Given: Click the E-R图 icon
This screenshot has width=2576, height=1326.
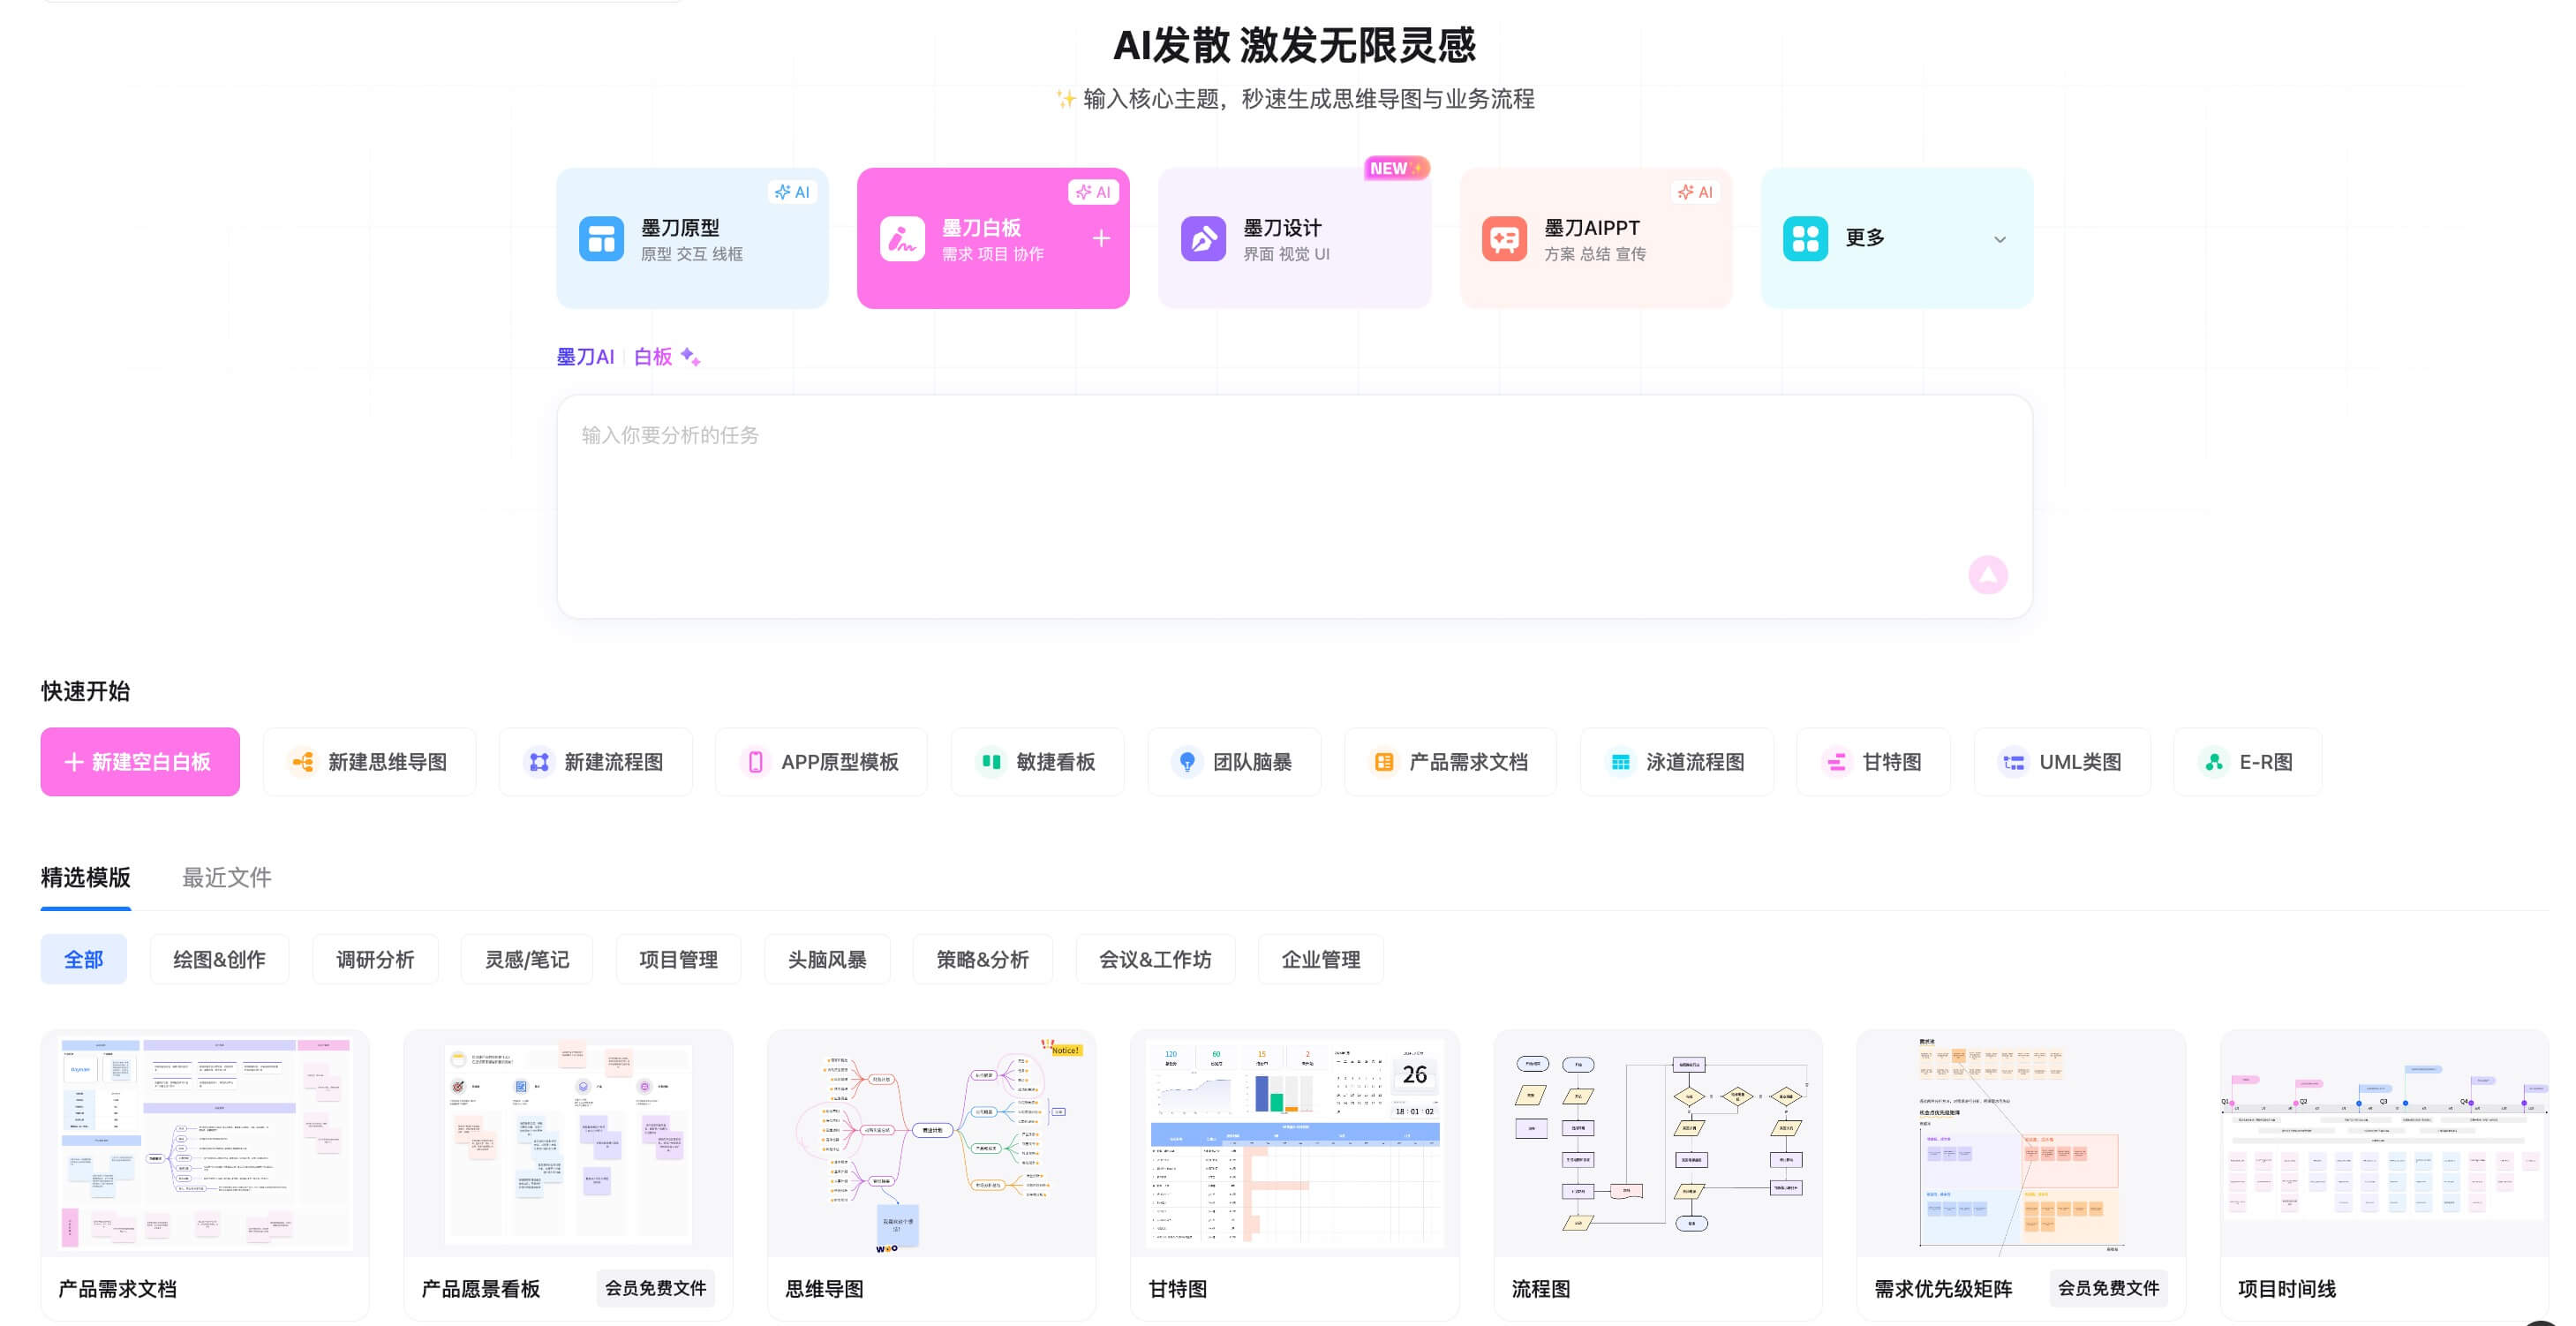Looking at the screenshot, I should (x=2214, y=762).
